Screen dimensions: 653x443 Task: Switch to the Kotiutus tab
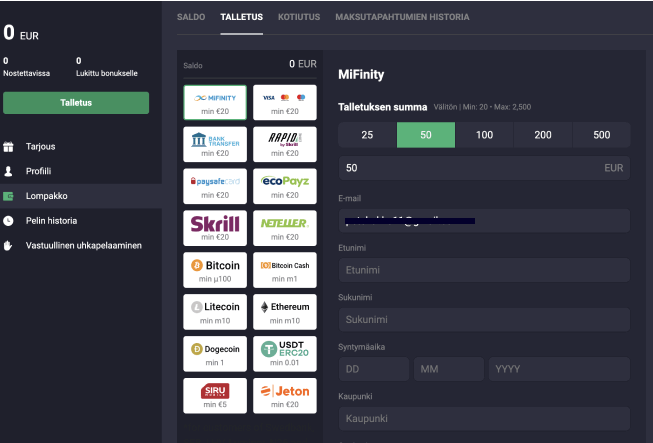click(x=299, y=17)
